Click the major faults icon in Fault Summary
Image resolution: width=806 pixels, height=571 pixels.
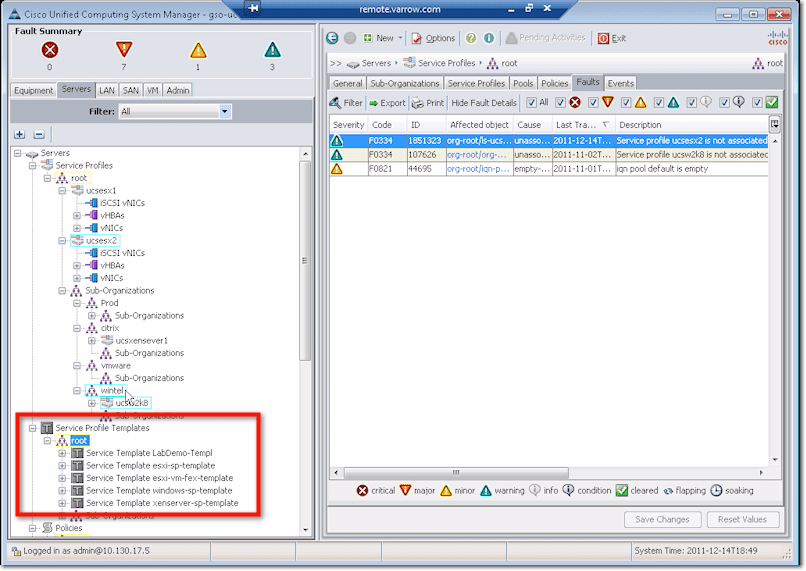point(124,50)
